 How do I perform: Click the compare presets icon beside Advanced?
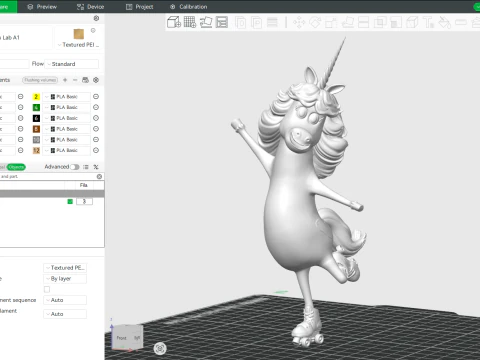pos(96,167)
